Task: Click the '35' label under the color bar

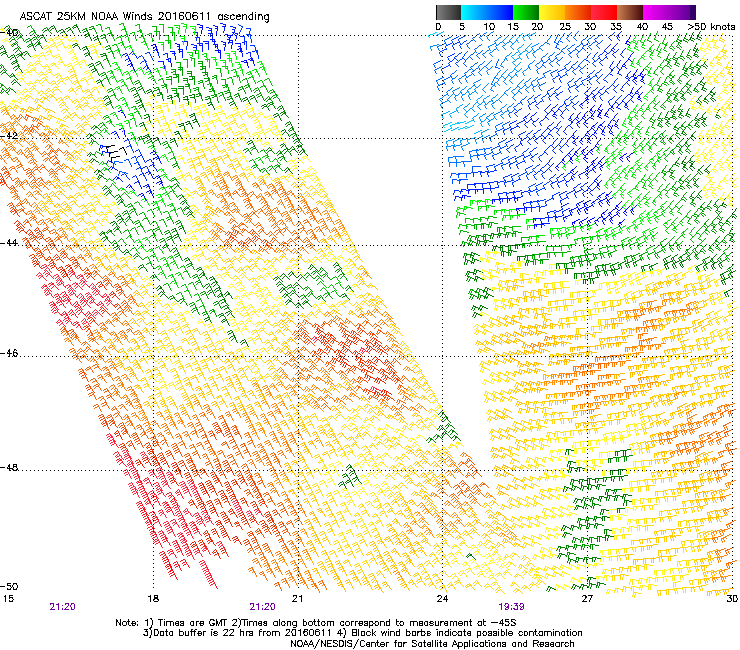Action: [x=616, y=27]
